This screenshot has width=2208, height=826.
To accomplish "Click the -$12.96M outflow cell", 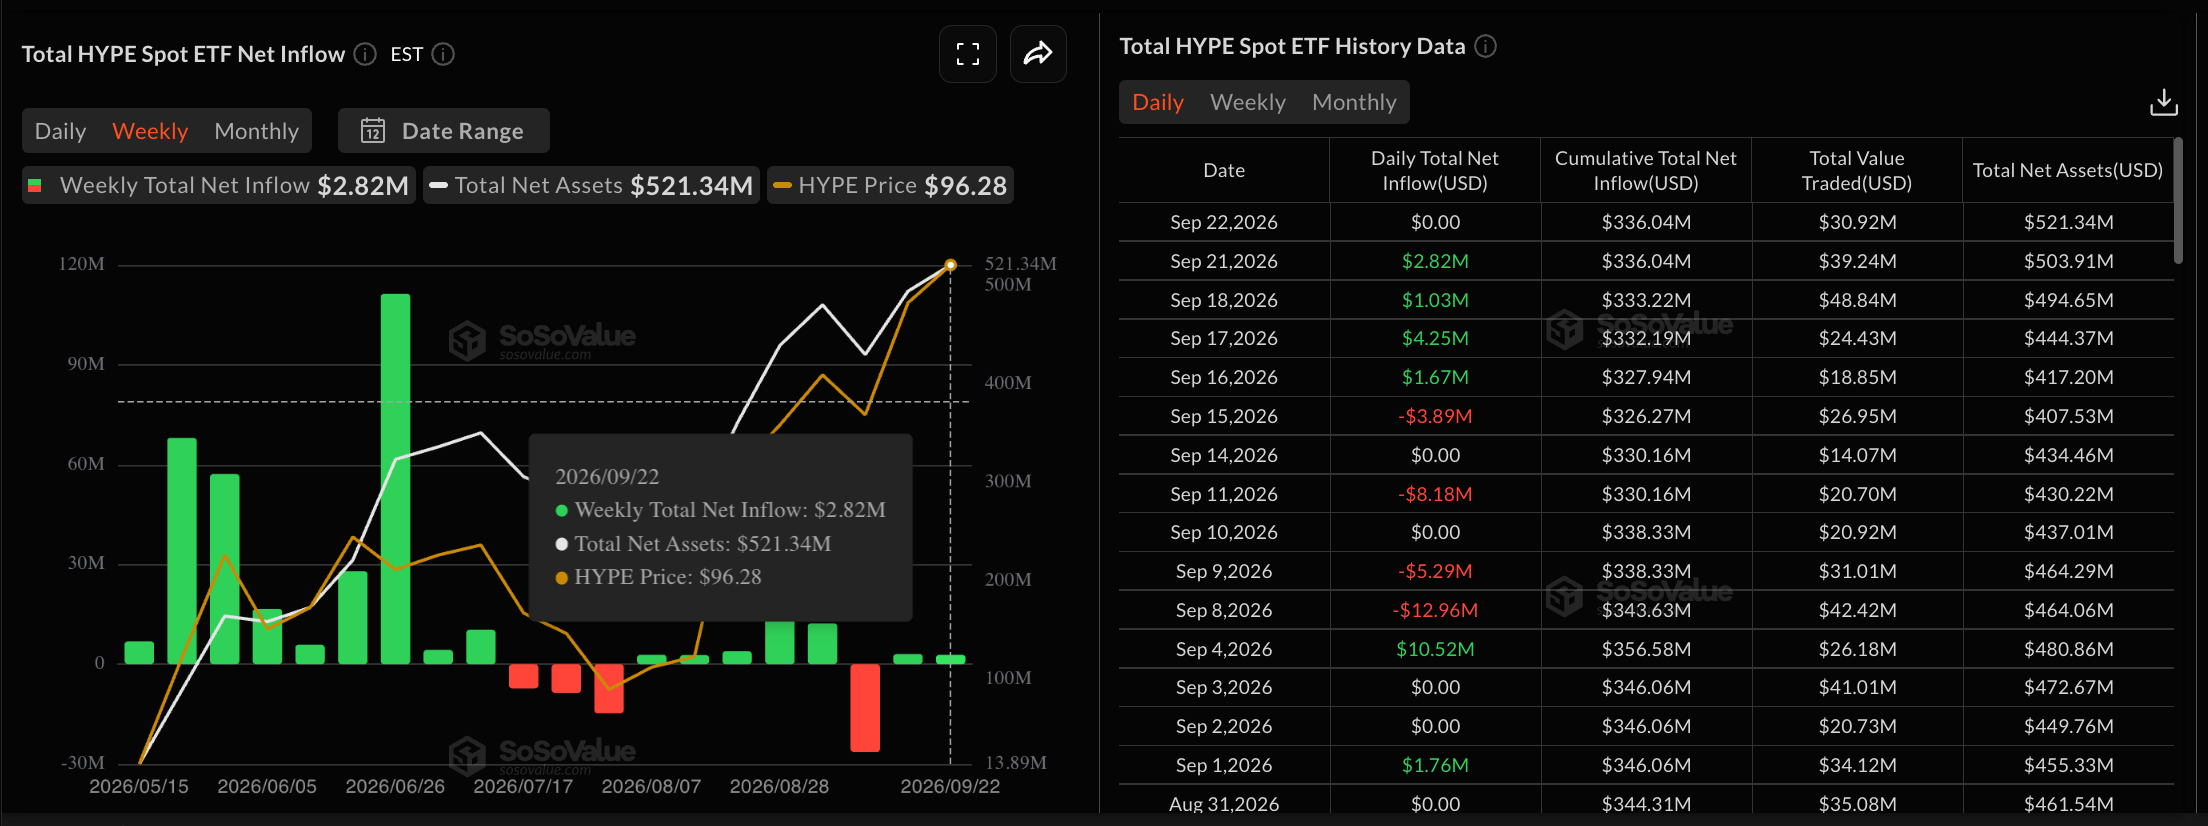I will point(1435,610).
